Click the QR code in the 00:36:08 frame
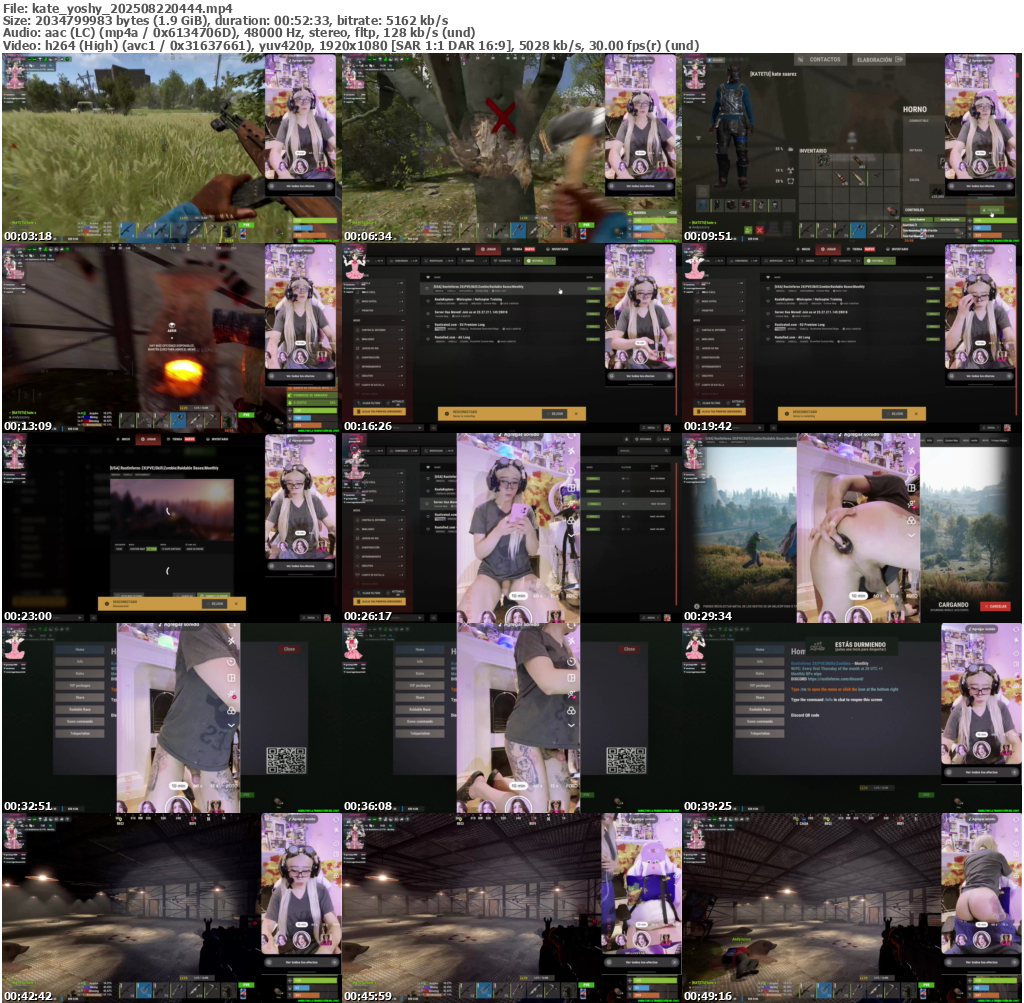This screenshot has width=1024, height=1003. click(x=626, y=760)
